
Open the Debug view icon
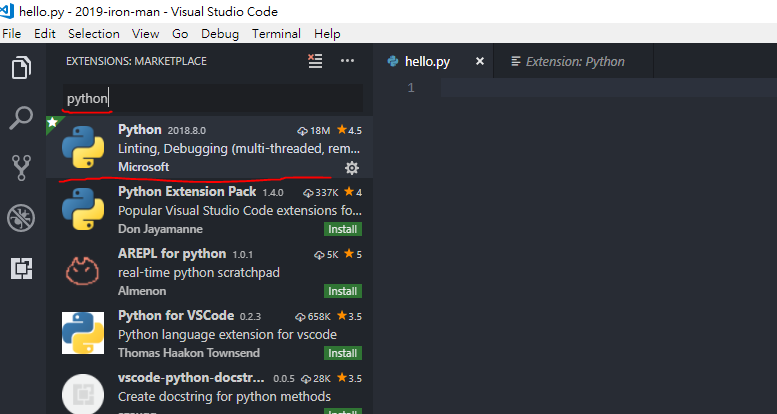click(21, 217)
